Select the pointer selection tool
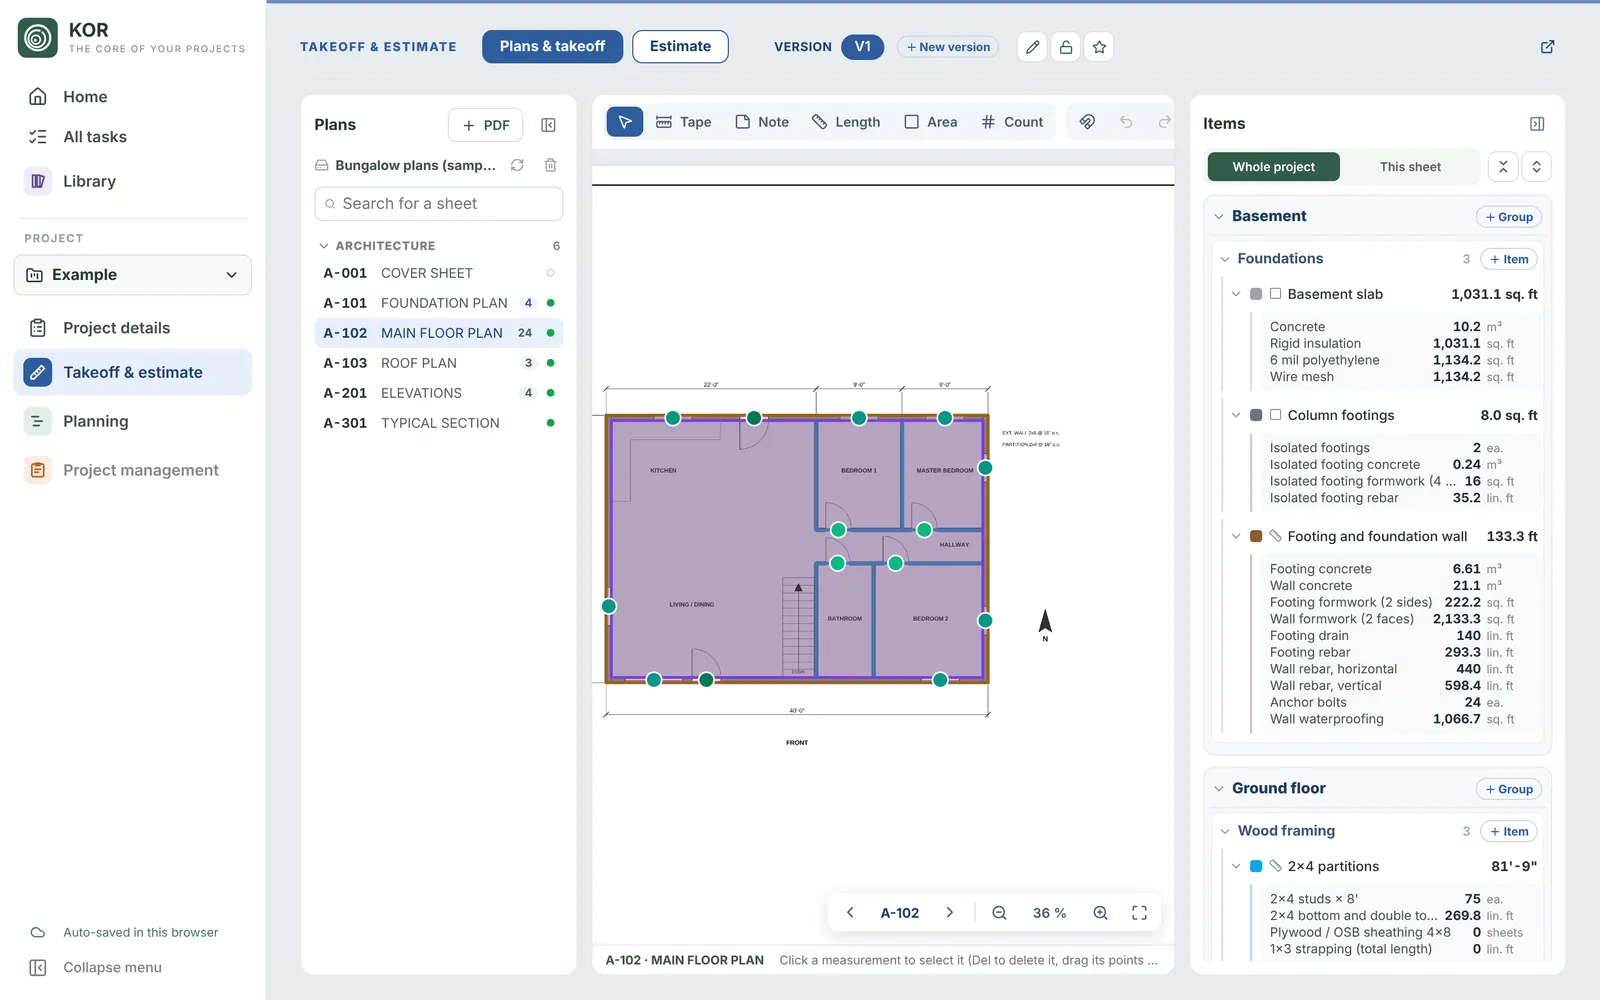Viewport: 1600px width, 1000px height. [x=624, y=122]
